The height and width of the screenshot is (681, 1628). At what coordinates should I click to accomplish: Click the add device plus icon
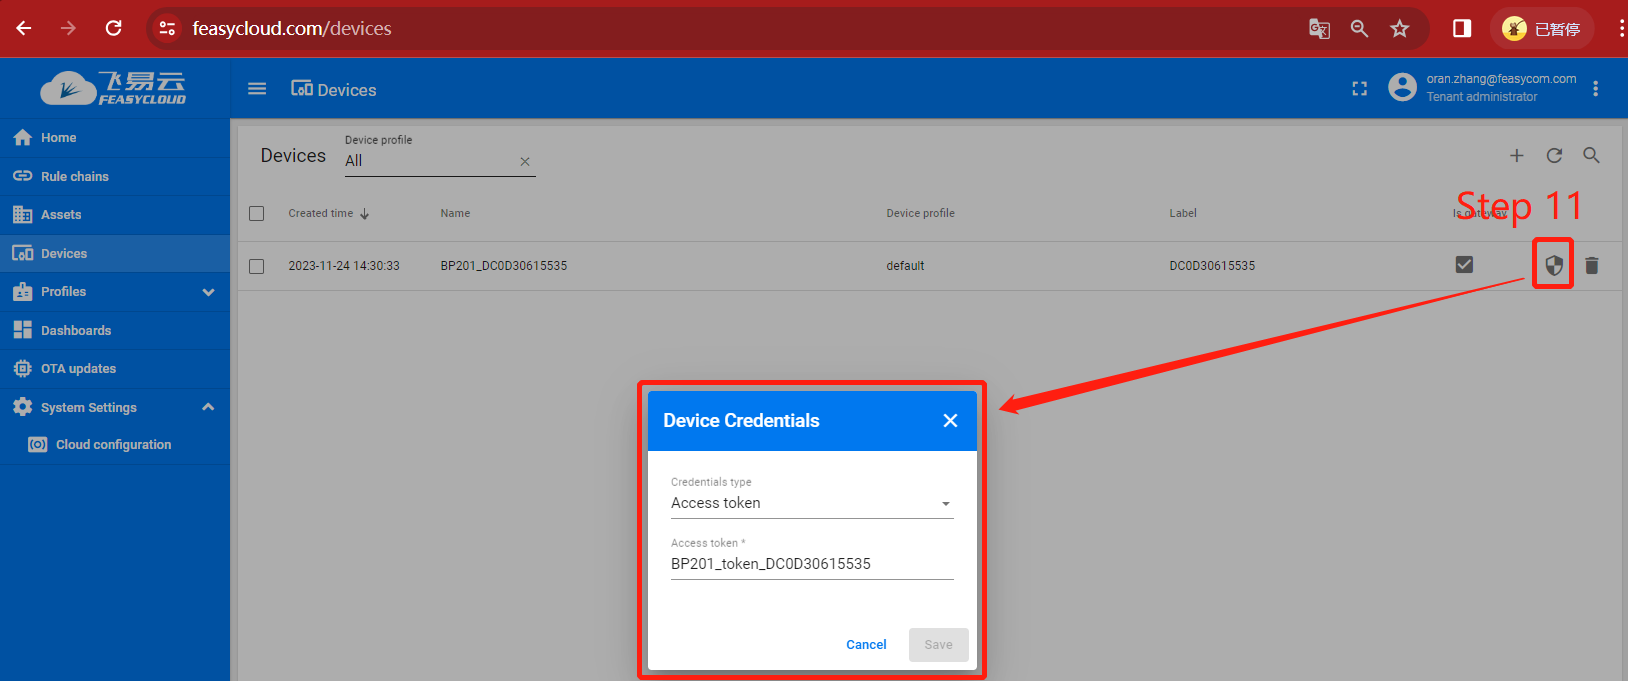(1516, 155)
